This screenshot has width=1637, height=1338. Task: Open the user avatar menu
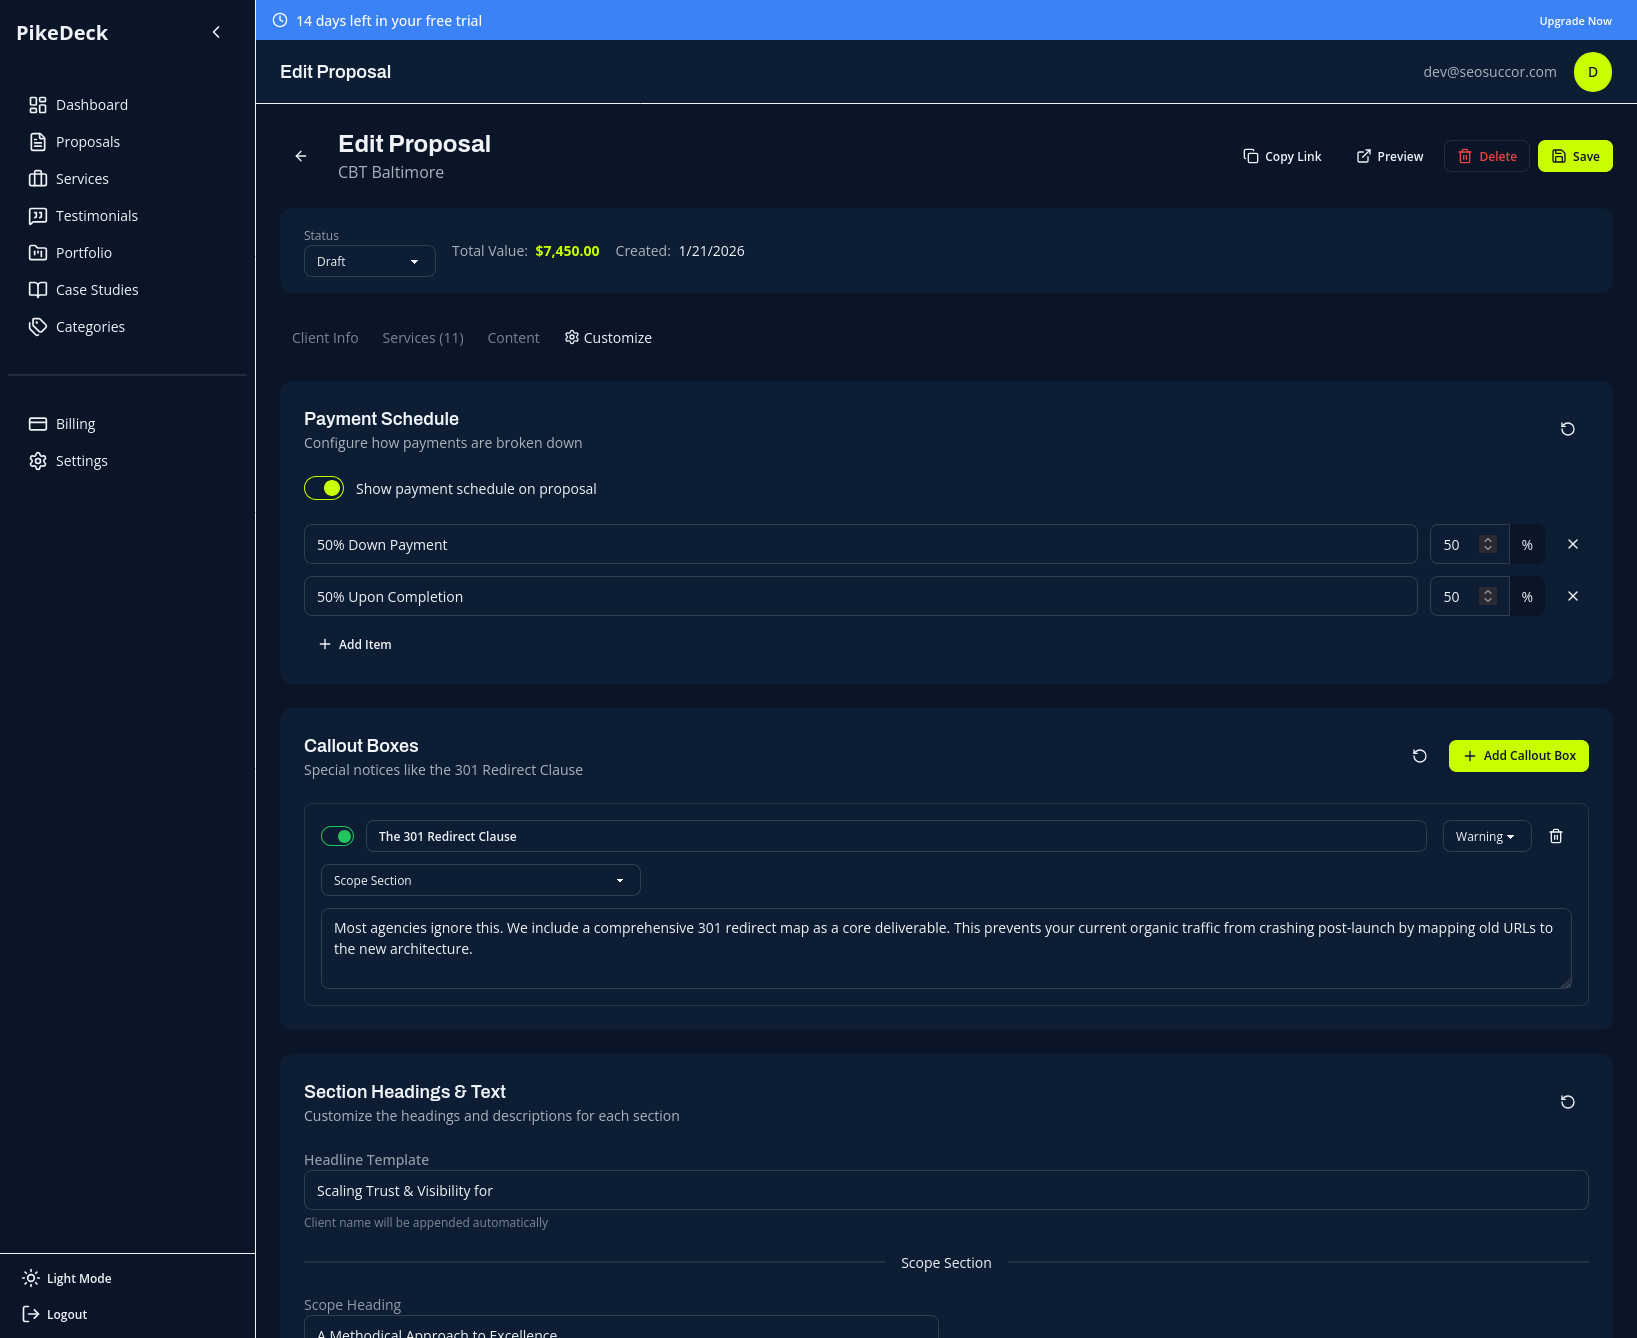tap(1592, 72)
